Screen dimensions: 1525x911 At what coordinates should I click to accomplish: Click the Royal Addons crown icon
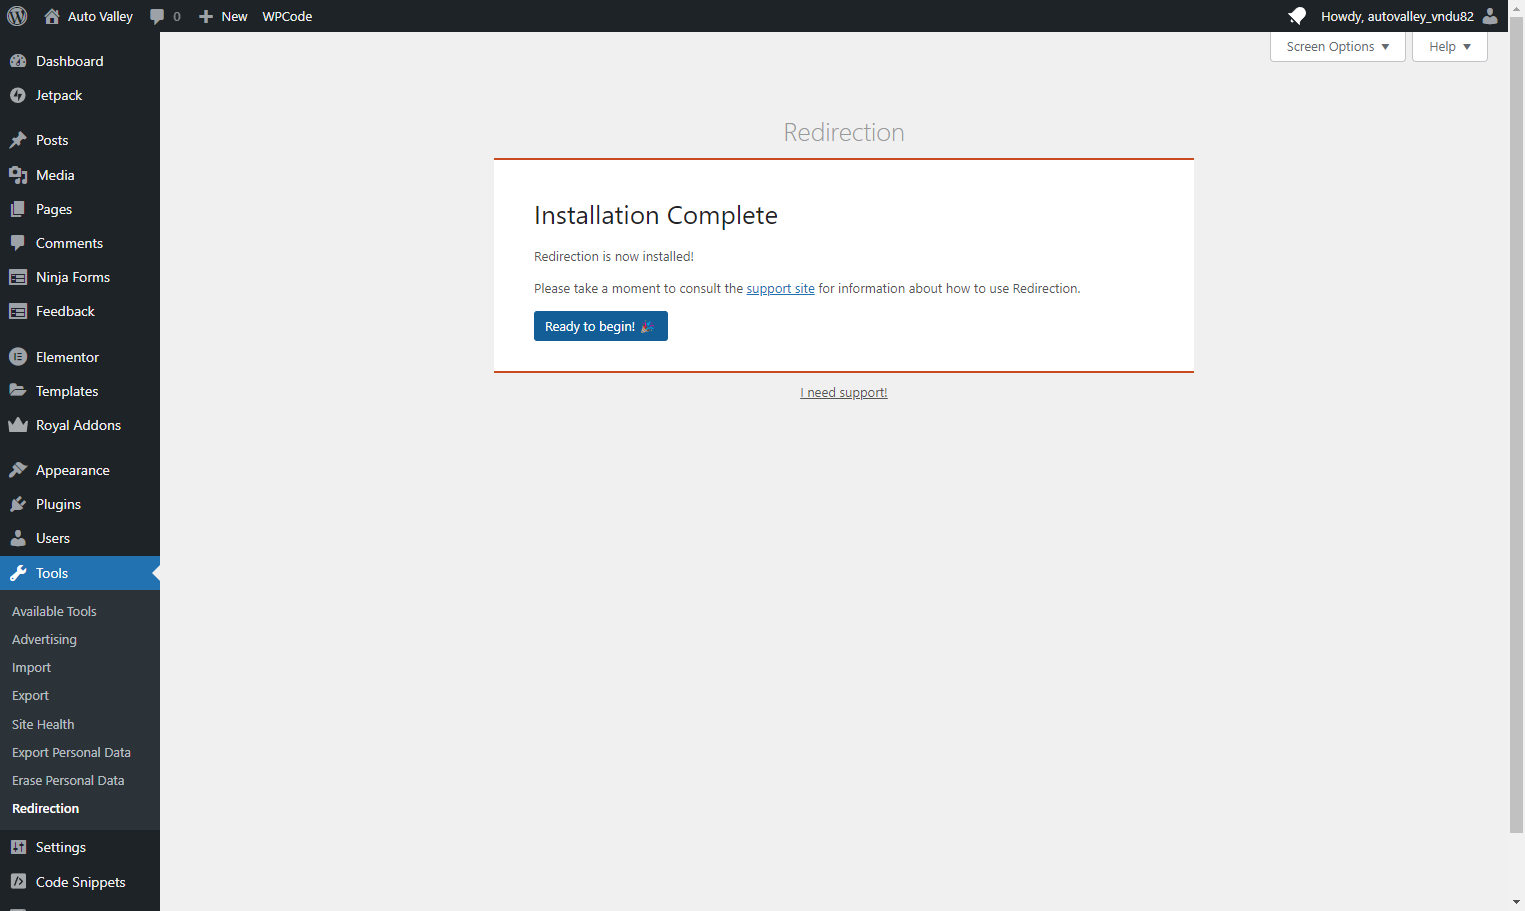click(x=18, y=425)
